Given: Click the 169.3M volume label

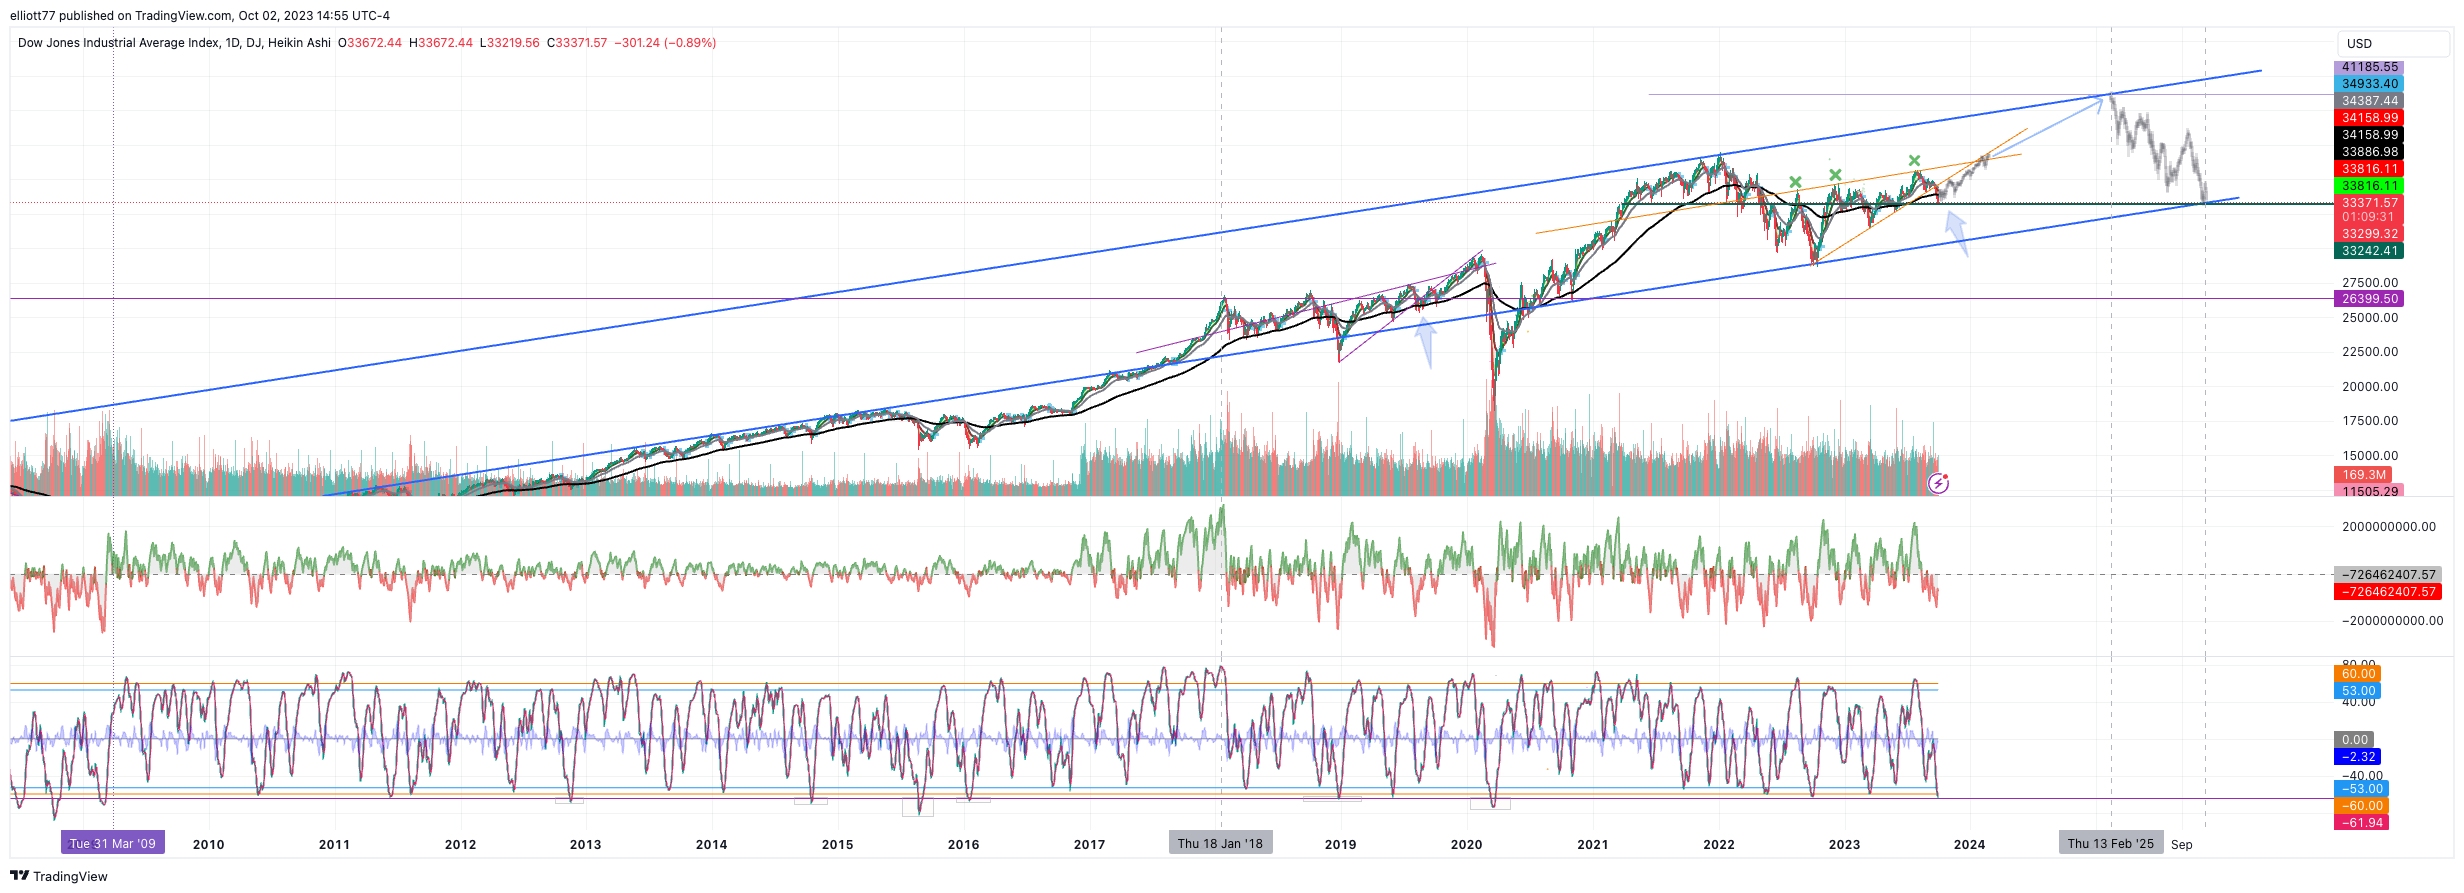Looking at the screenshot, I should pyautogui.click(x=2363, y=475).
